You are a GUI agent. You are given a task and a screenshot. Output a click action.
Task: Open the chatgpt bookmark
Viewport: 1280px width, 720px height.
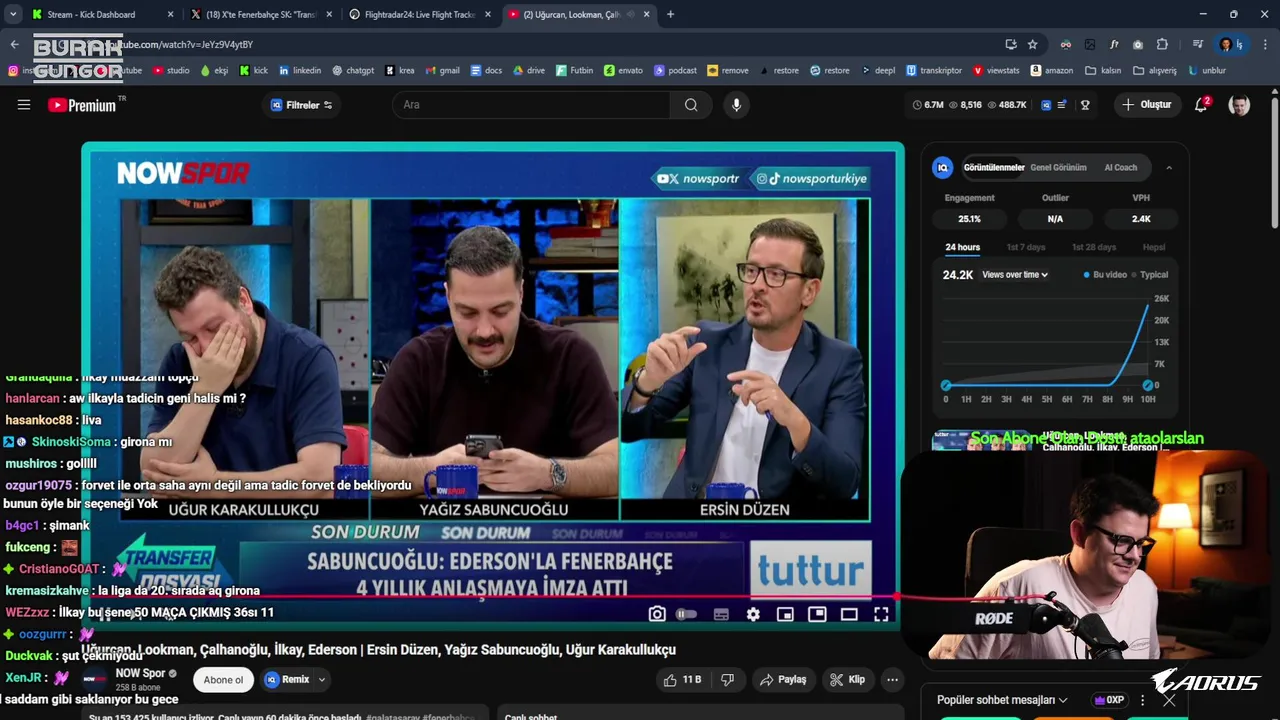[353, 71]
